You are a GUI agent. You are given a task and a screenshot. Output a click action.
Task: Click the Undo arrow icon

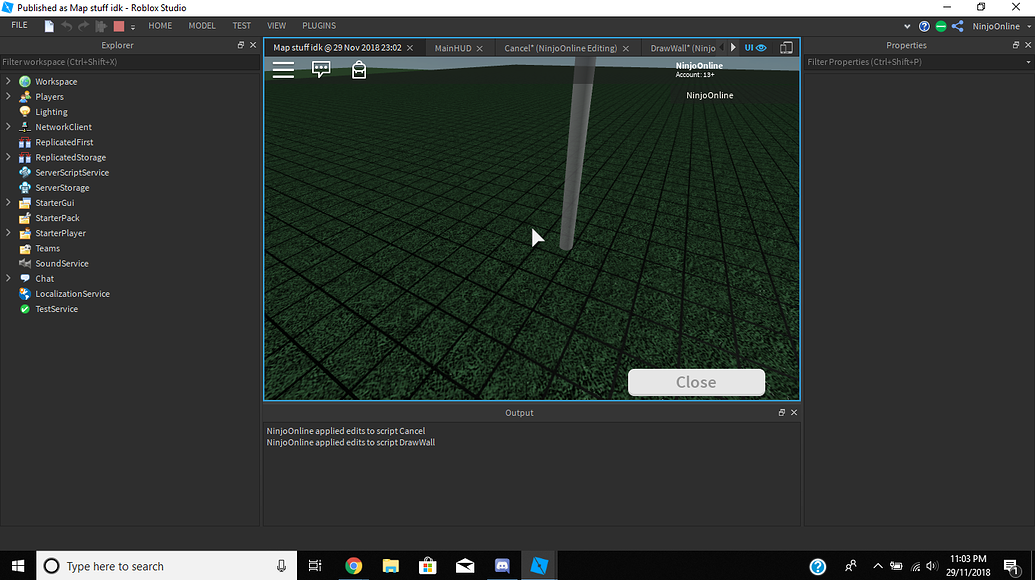[67, 26]
